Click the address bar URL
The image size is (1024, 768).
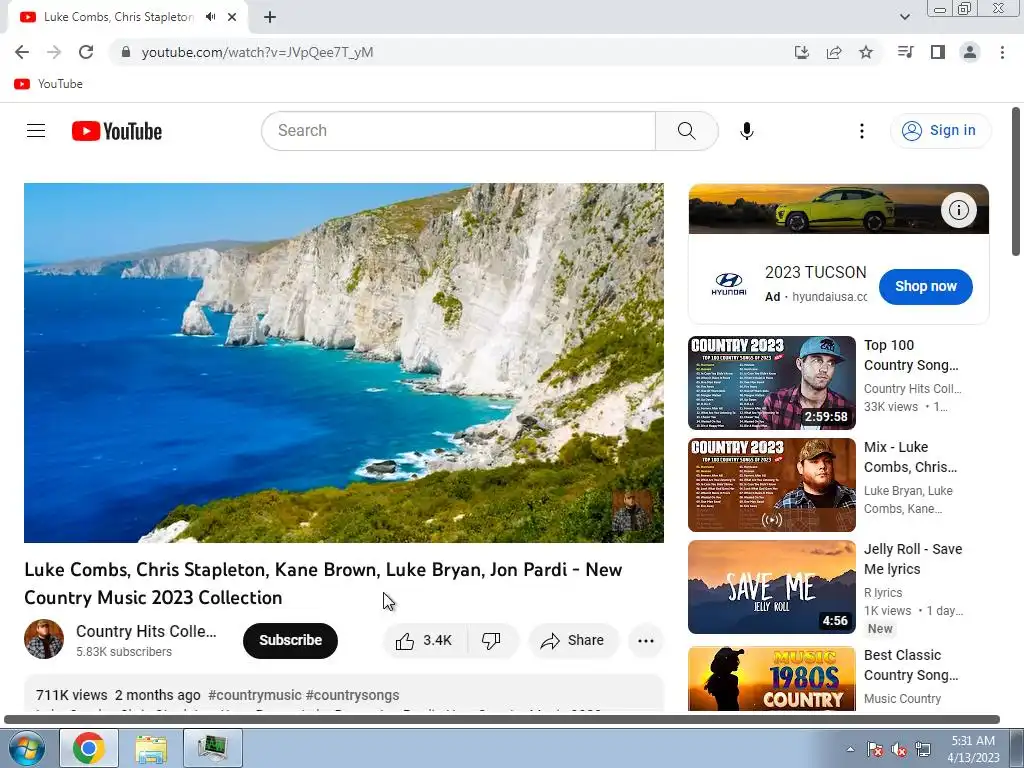pos(257,52)
